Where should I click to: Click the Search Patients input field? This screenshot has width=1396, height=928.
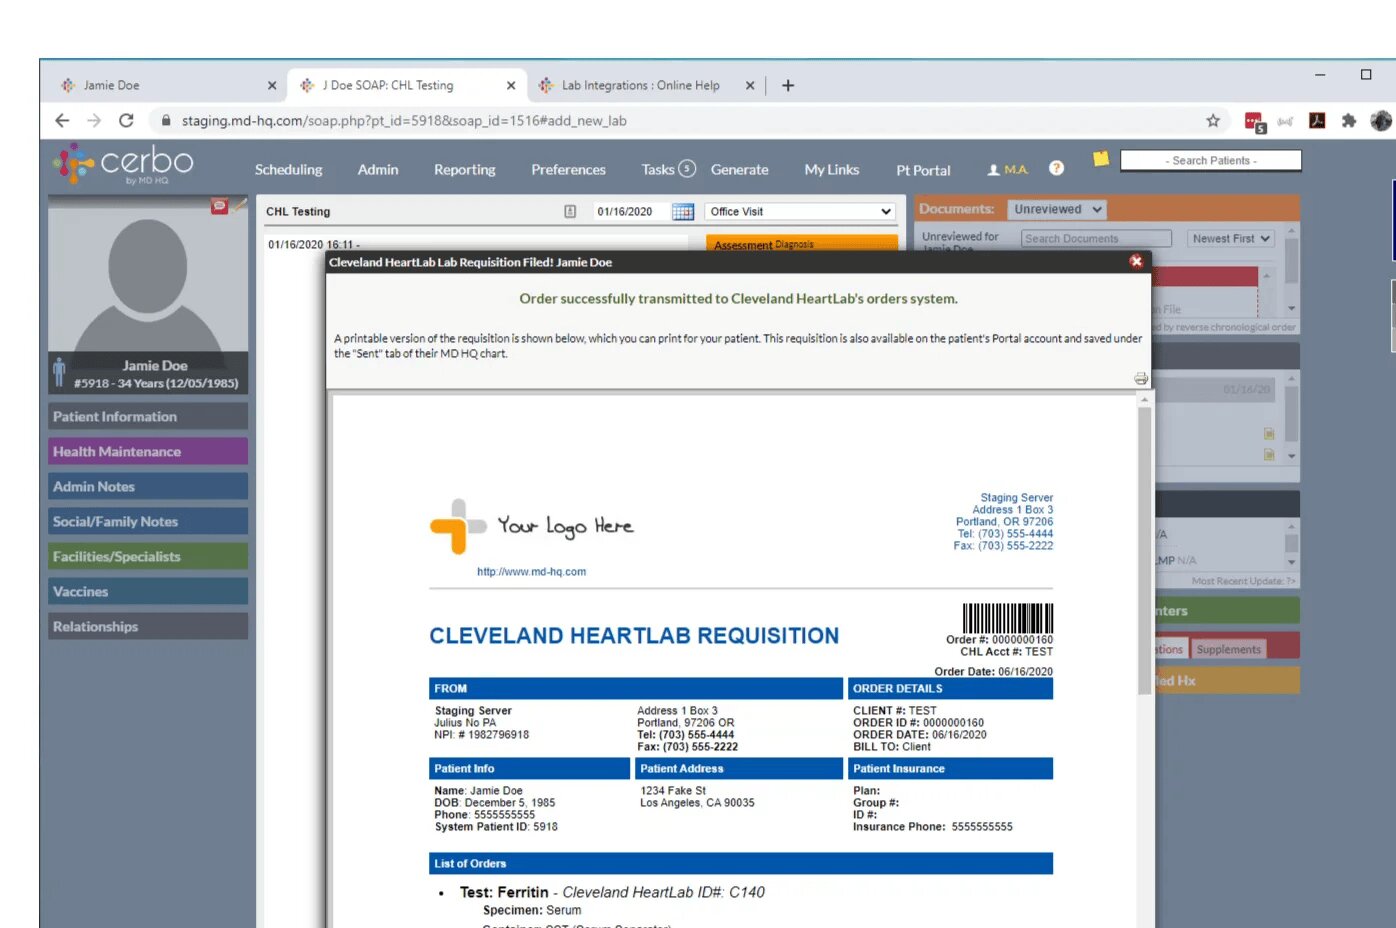1210,161
